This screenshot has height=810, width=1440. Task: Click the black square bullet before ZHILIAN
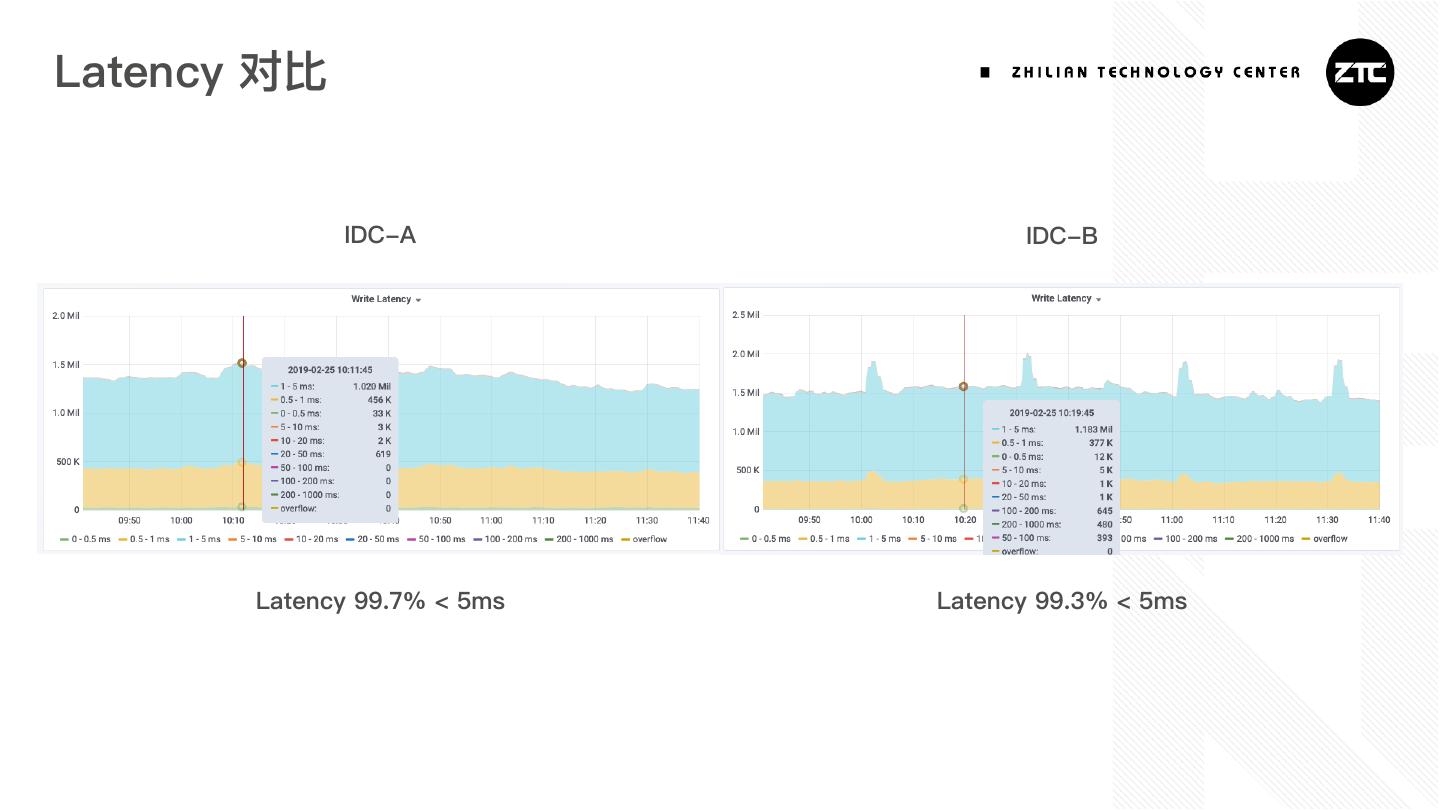[x=985, y=72]
